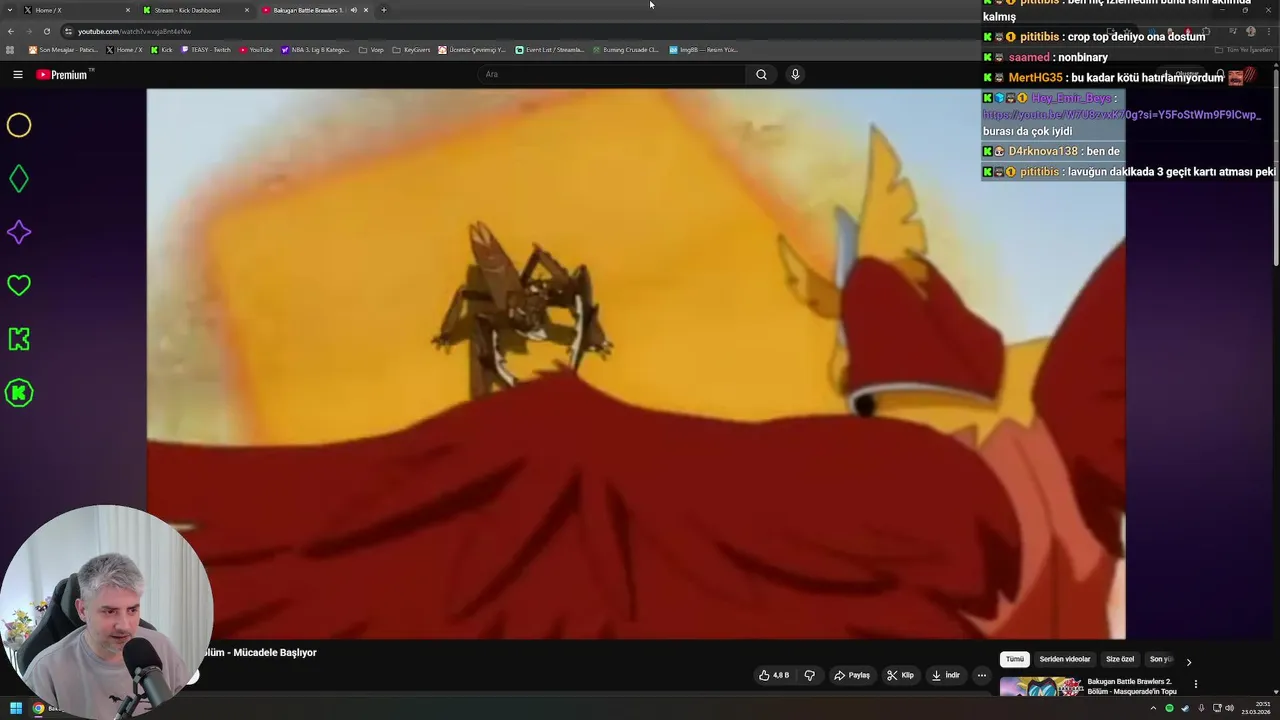1280x720 pixels.
Task: Open Chrome from the Windows taskbar
Action: pos(38,708)
